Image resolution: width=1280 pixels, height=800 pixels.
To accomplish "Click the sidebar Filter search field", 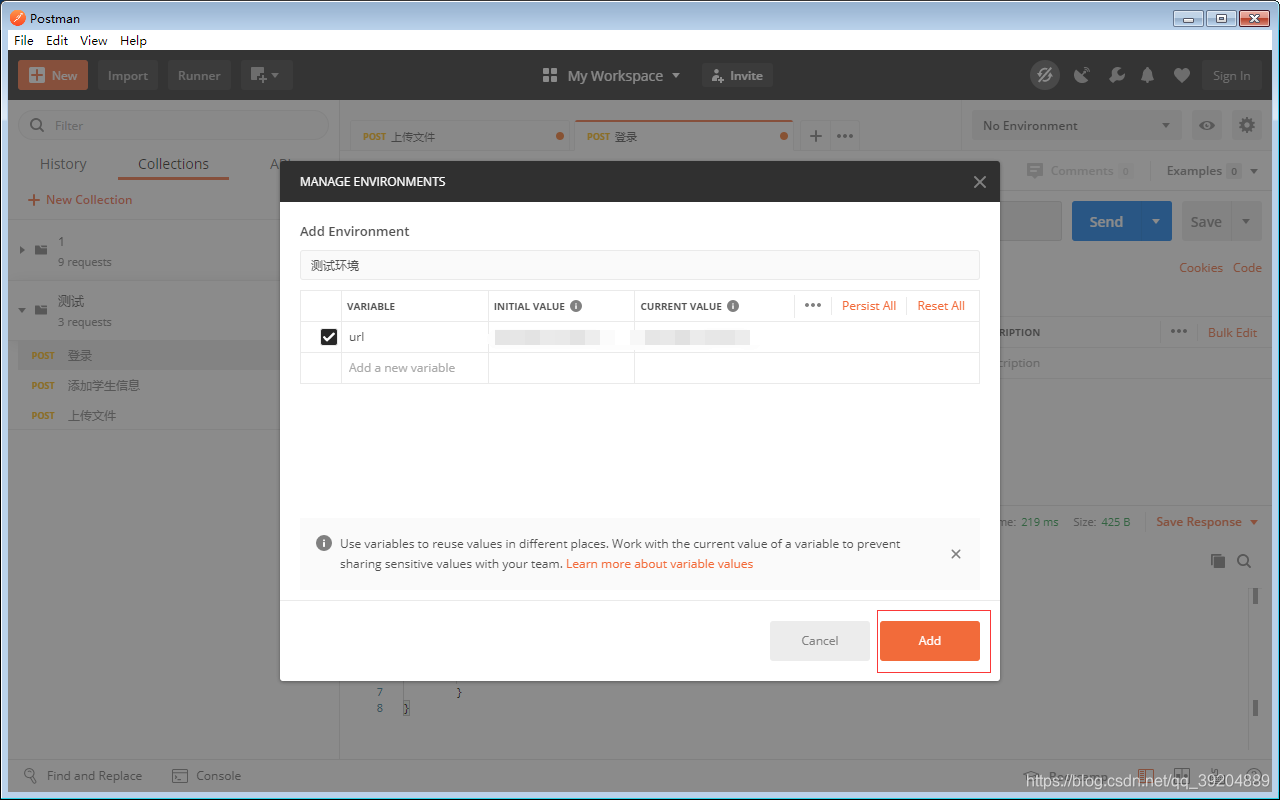I will point(173,125).
